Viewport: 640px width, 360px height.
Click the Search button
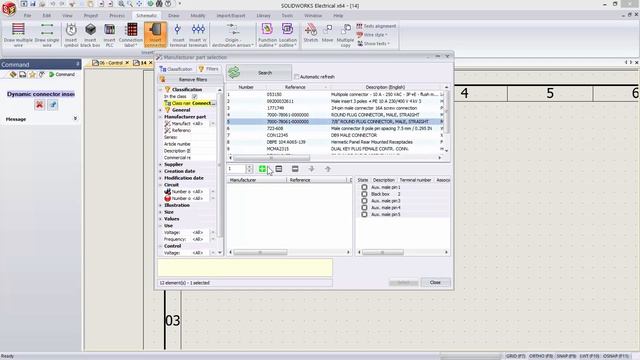coord(259,73)
